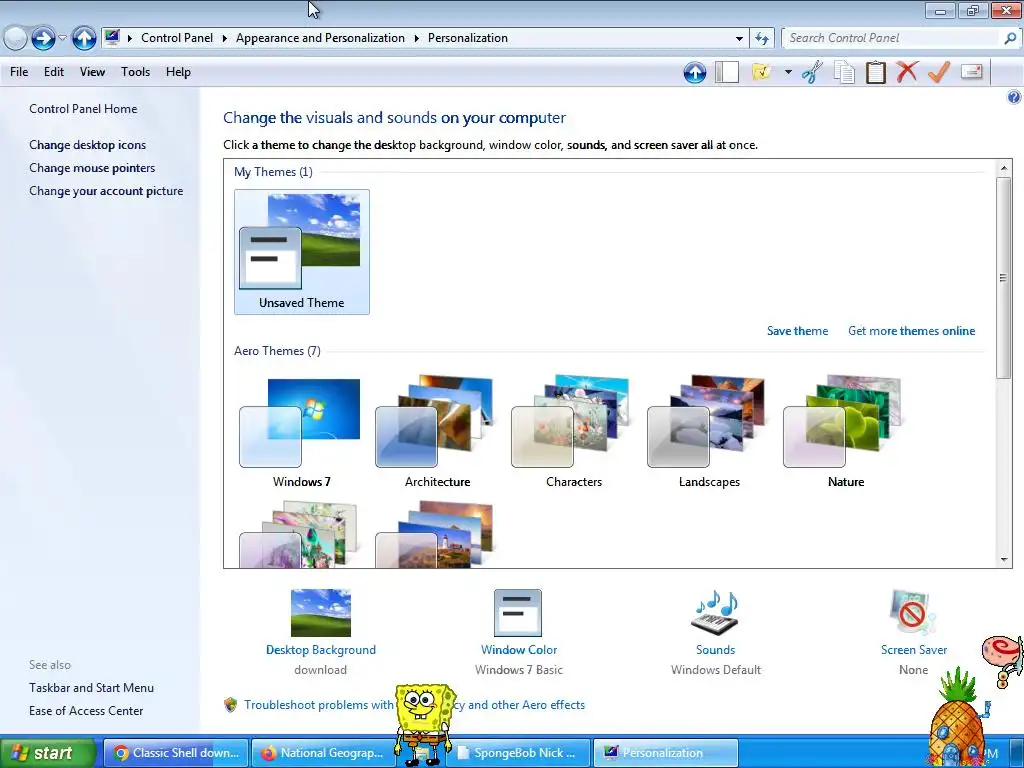Open the Tools menu
The height and width of the screenshot is (768, 1024).
click(135, 72)
